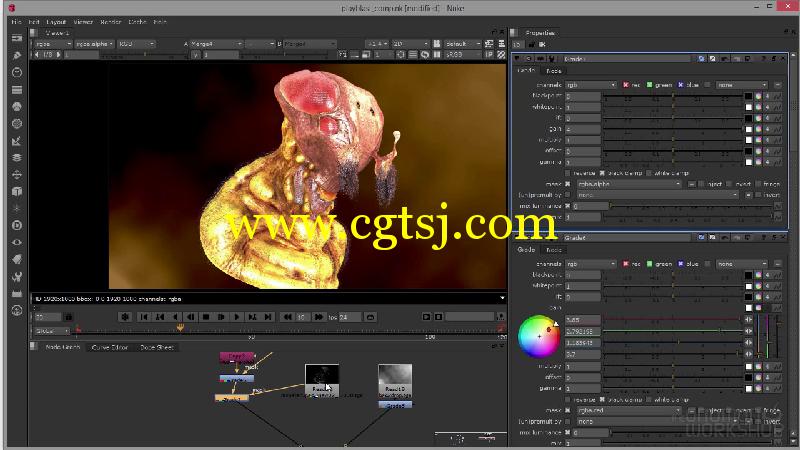Open the File menu

click(16, 22)
